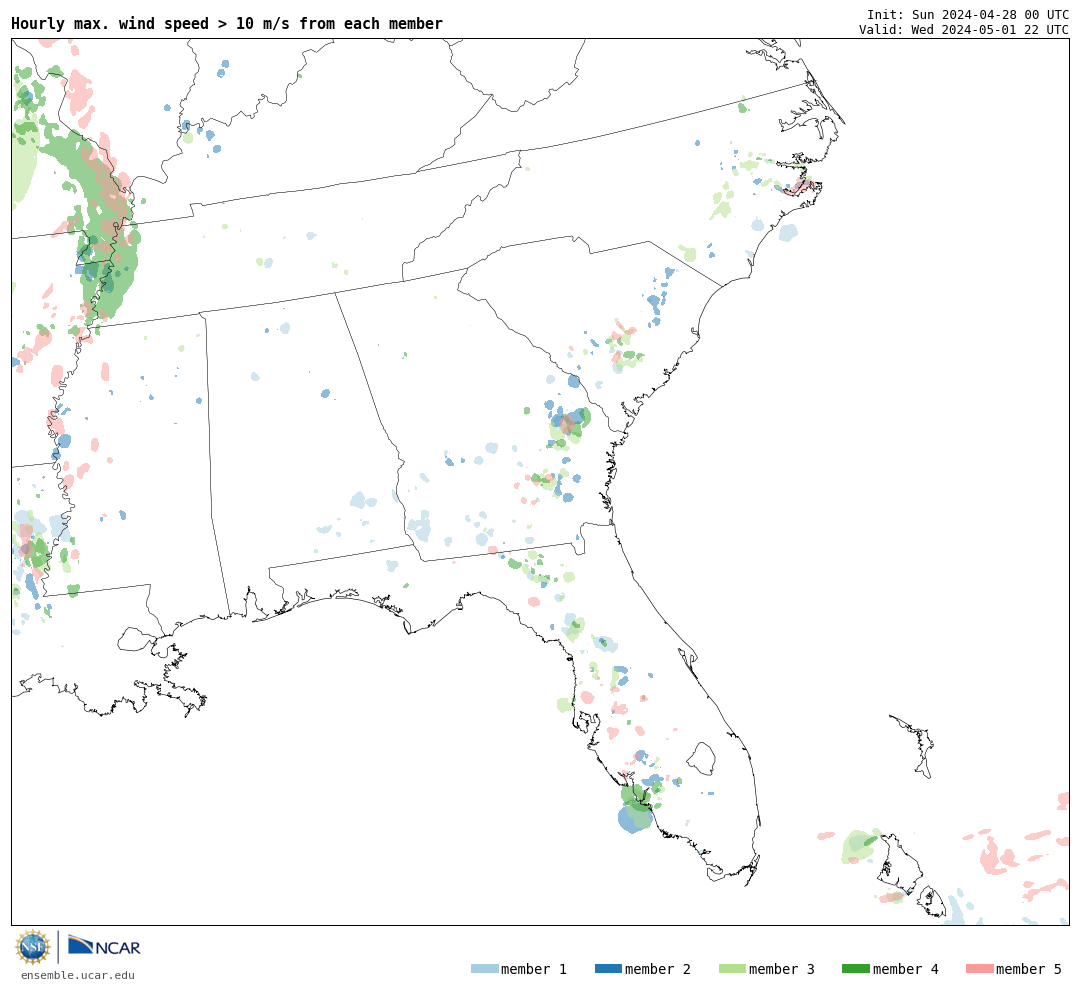1080x988 pixels.
Task: Click the member 5 pink swatch
Action: (x=979, y=969)
